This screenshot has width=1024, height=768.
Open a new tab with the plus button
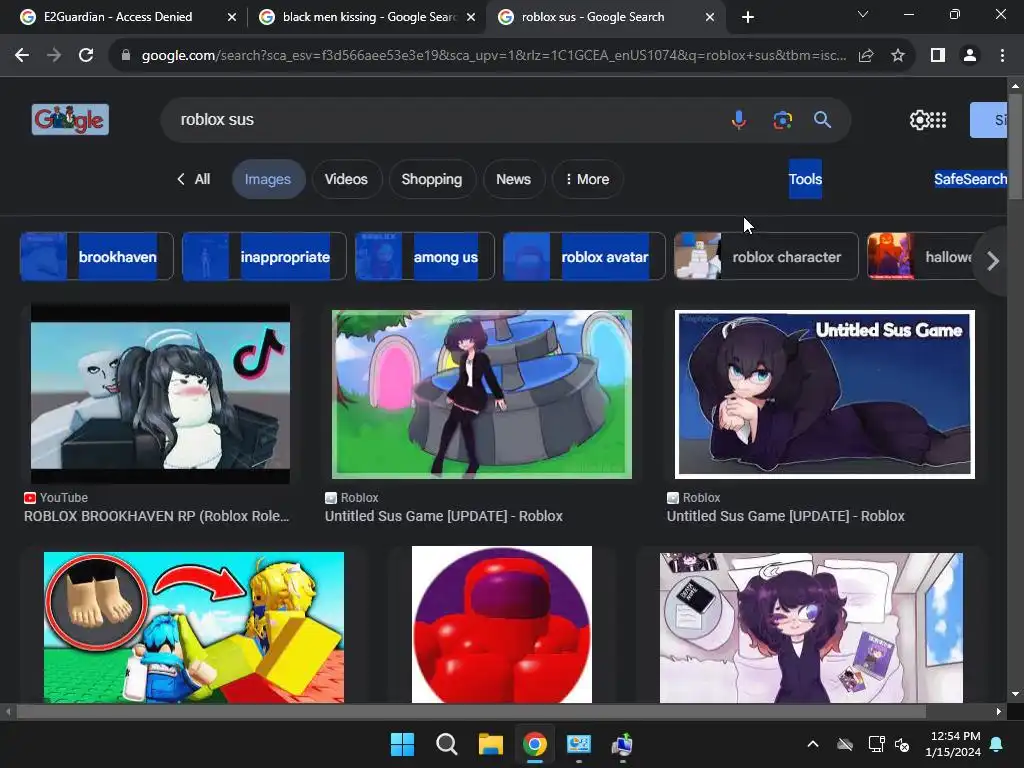pos(748,17)
